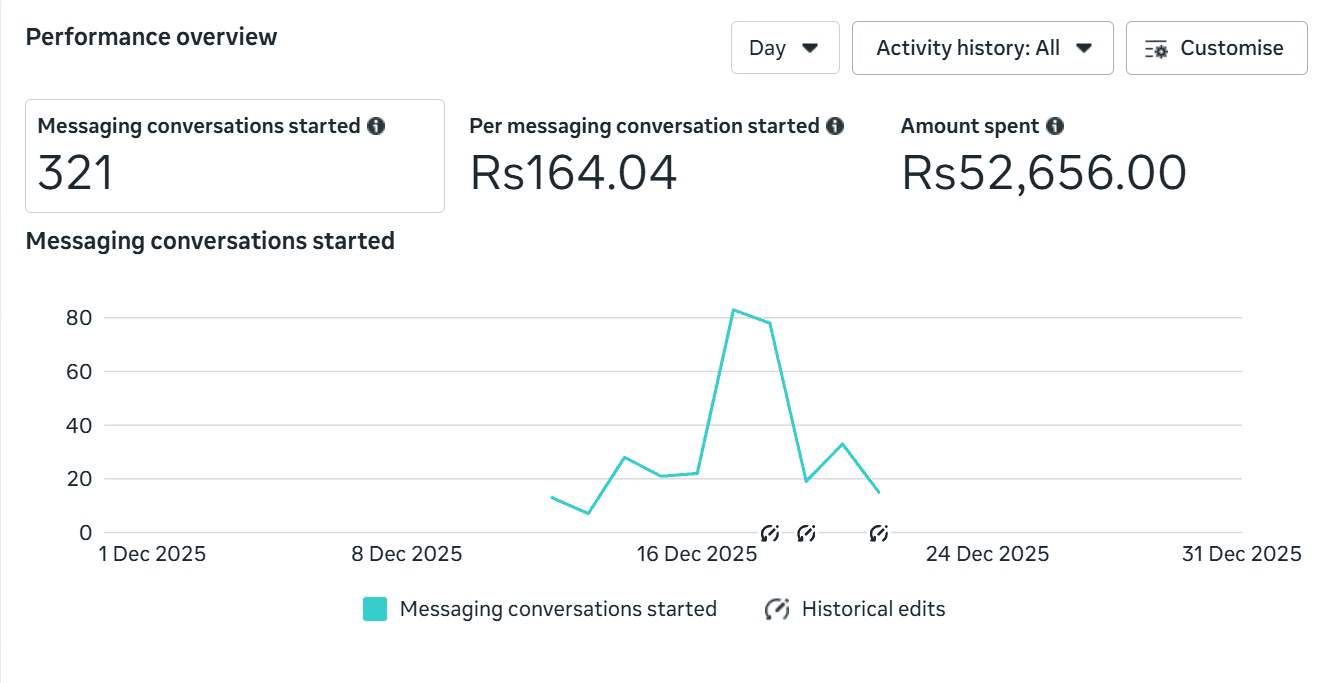Screen dimensions: 1324x683
Task: Click info icon next to Amount spent
Action: [x=1055, y=126]
